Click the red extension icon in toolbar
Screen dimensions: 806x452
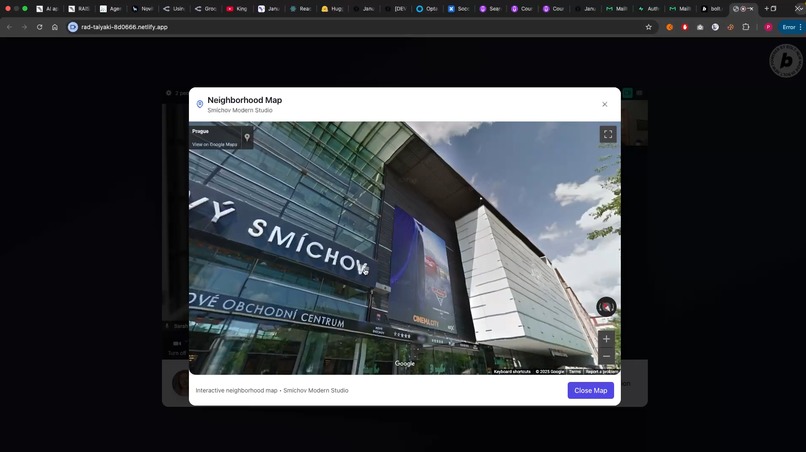tap(685, 27)
